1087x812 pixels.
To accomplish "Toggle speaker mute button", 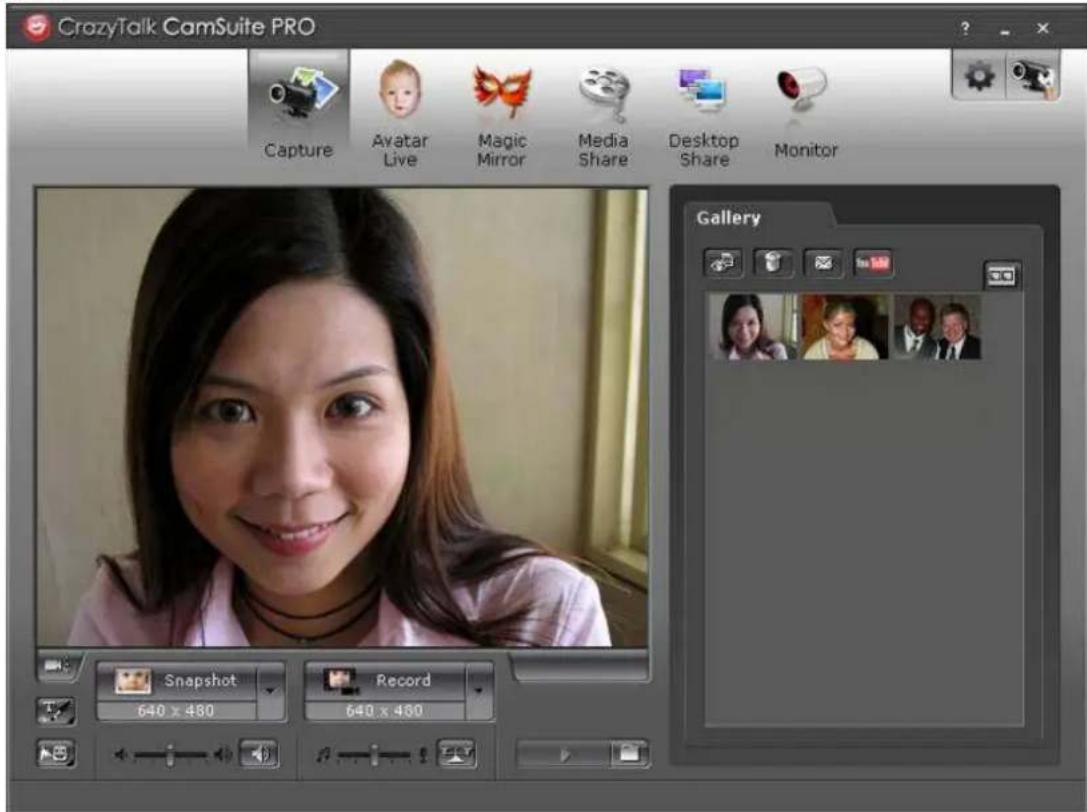I will [259, 754].
